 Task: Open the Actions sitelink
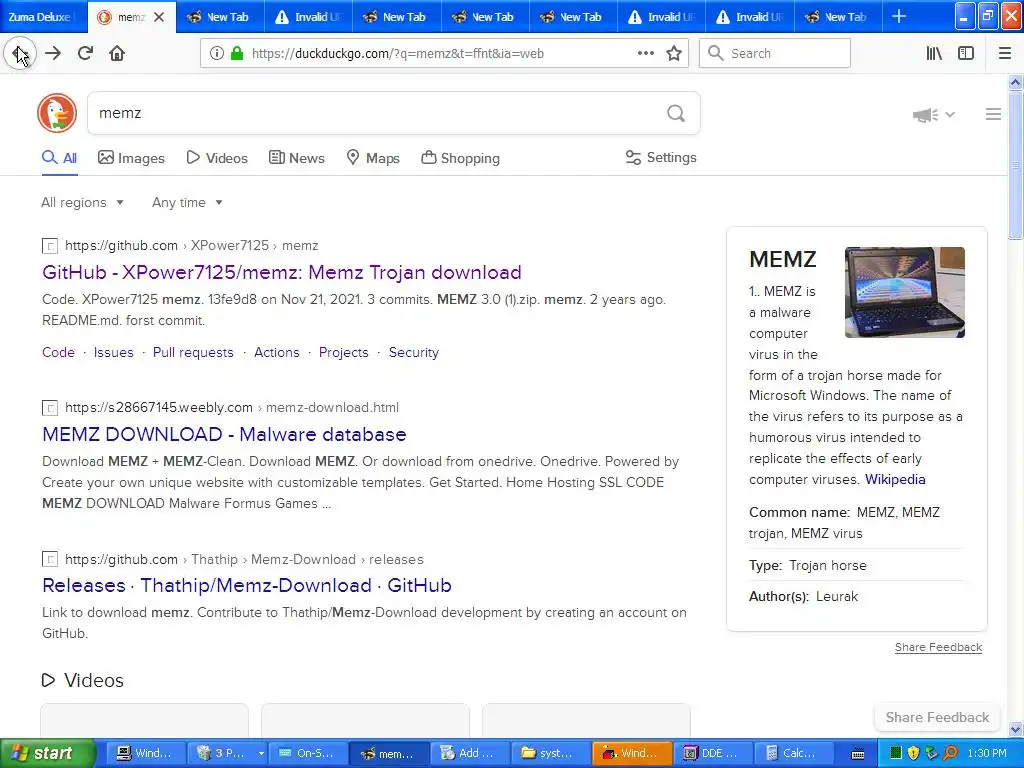(277, 353)
